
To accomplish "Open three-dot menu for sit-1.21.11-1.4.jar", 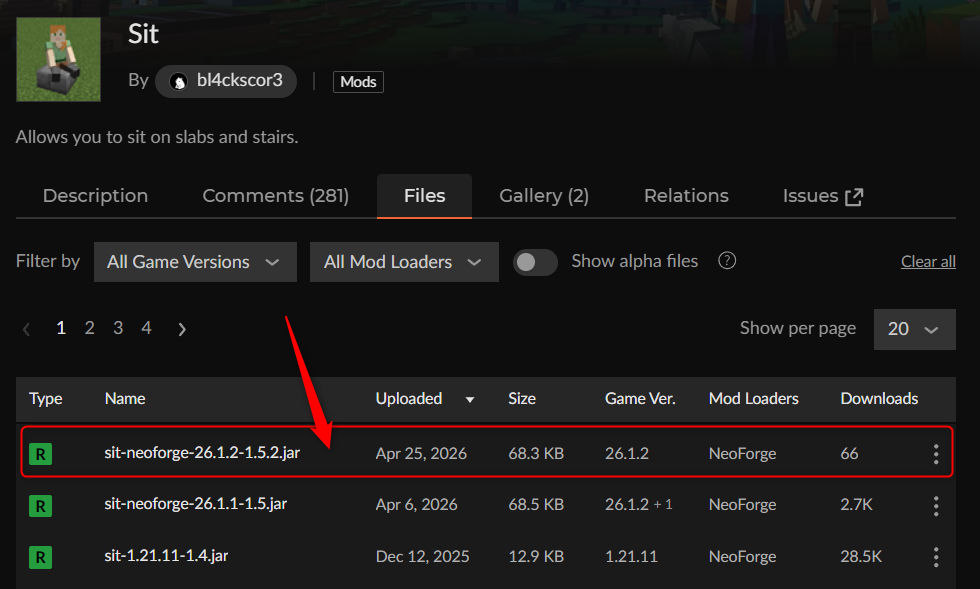I will click(935, 556).
